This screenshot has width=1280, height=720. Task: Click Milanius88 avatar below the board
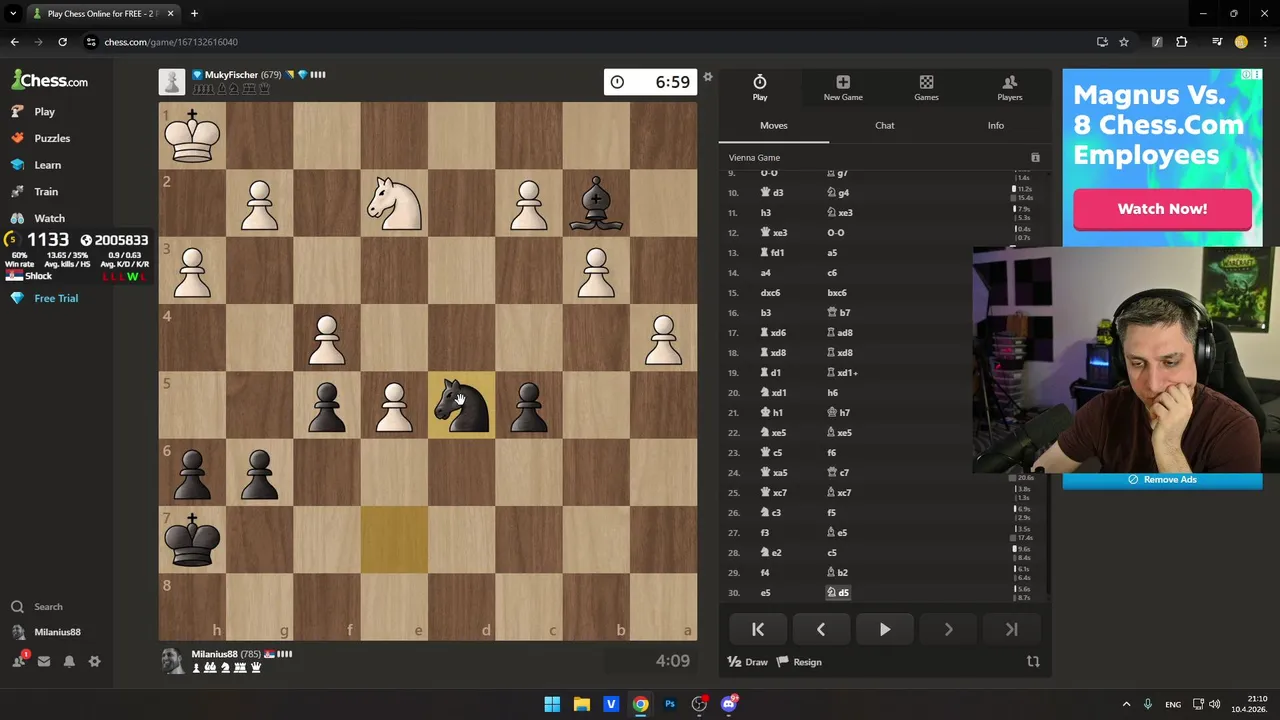pos(172,660)
